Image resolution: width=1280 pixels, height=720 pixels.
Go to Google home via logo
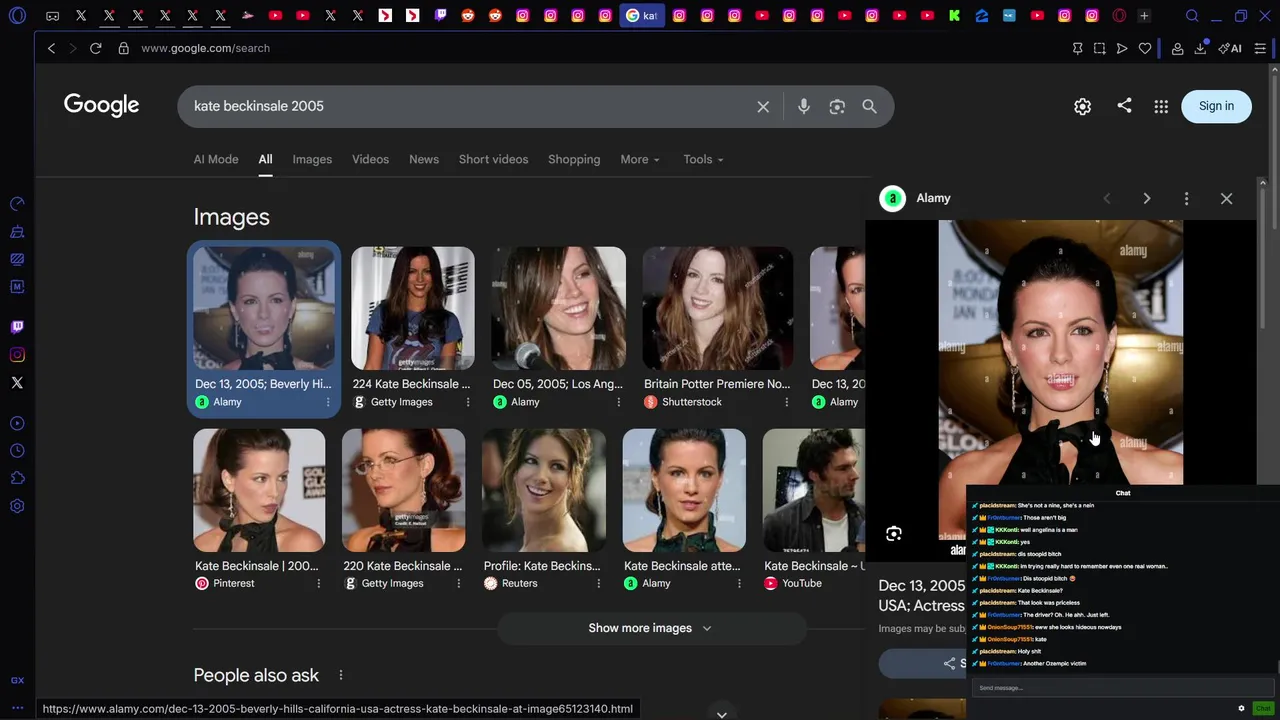101,106
